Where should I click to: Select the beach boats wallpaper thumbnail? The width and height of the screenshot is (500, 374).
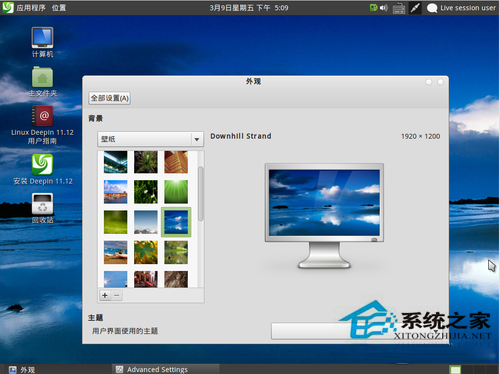click(x=115, y=252)
